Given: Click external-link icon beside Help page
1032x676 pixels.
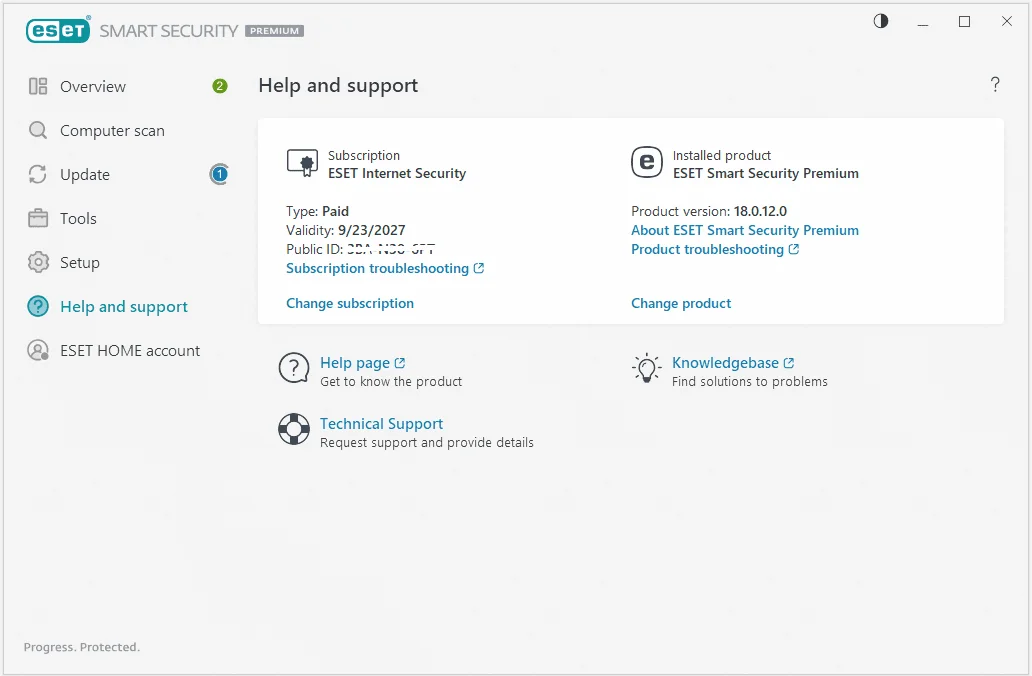Looking at the screenshot, I should click(x=400, y=363).
